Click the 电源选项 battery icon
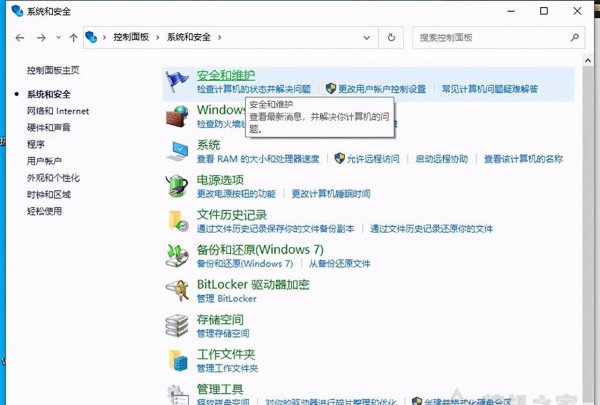The image size is (600, 405). point(177,186)
